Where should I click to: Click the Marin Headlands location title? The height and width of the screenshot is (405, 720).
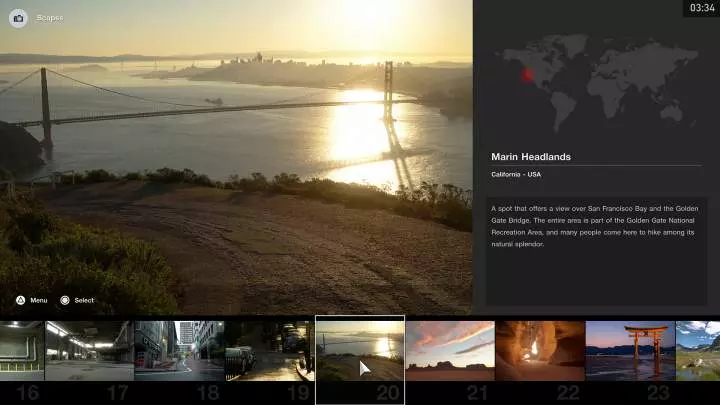tap(530, 156)
